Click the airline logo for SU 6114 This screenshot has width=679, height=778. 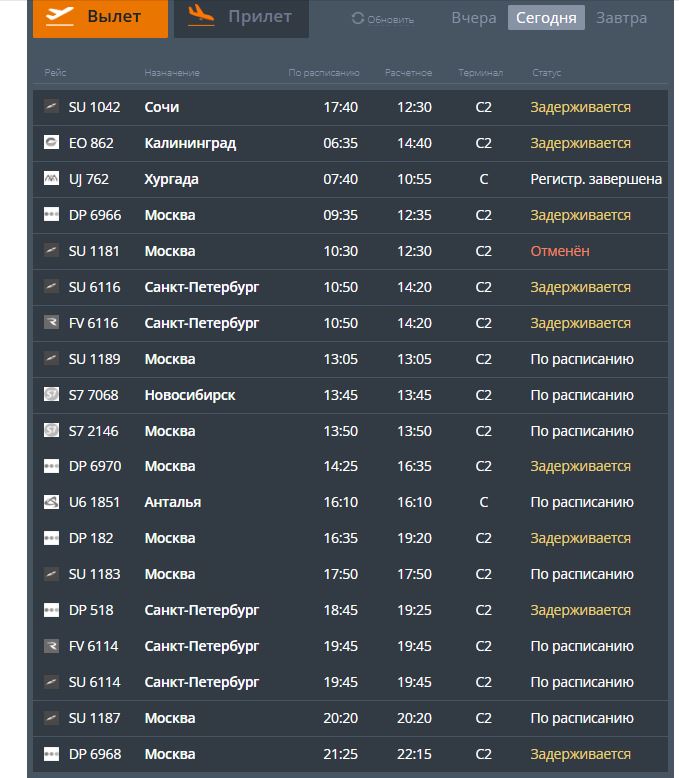point(51,682)
